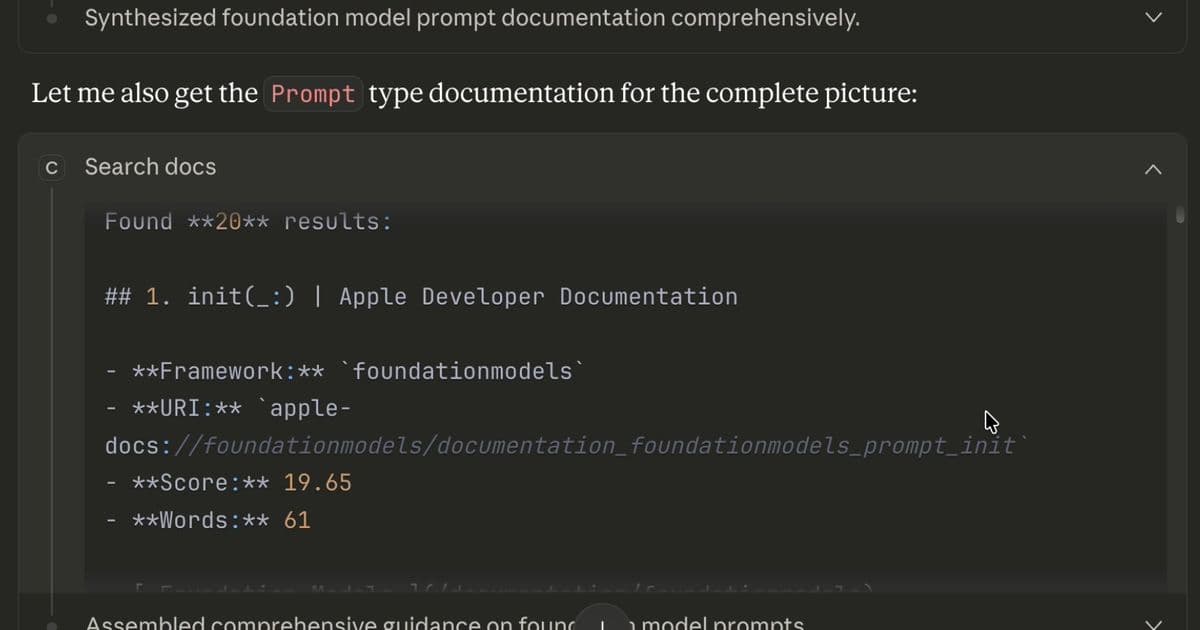Click the bullet dot before Synthesized documentation step
Viewport: 1200px width, 630px height.
(50, 17)
